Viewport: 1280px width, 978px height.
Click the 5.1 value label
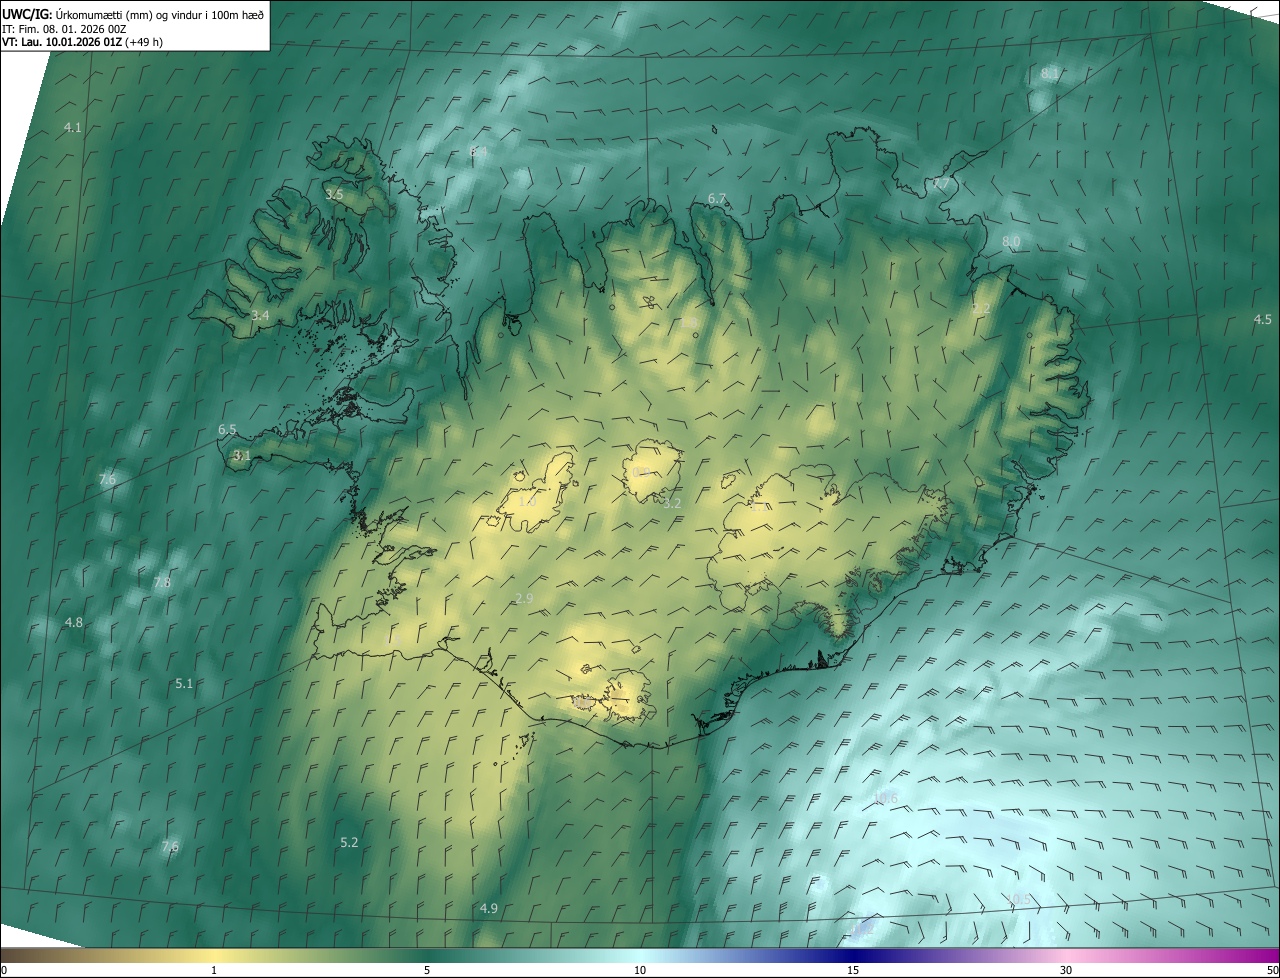tap(184, 683)
